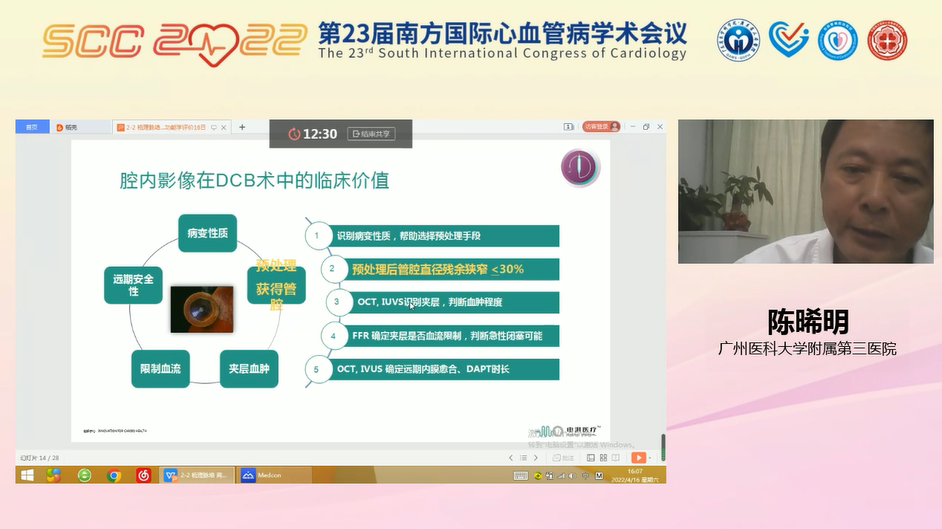Switch to reading view icon
Viewport: 942px width, 529px height.
click(x=616, y=458)
